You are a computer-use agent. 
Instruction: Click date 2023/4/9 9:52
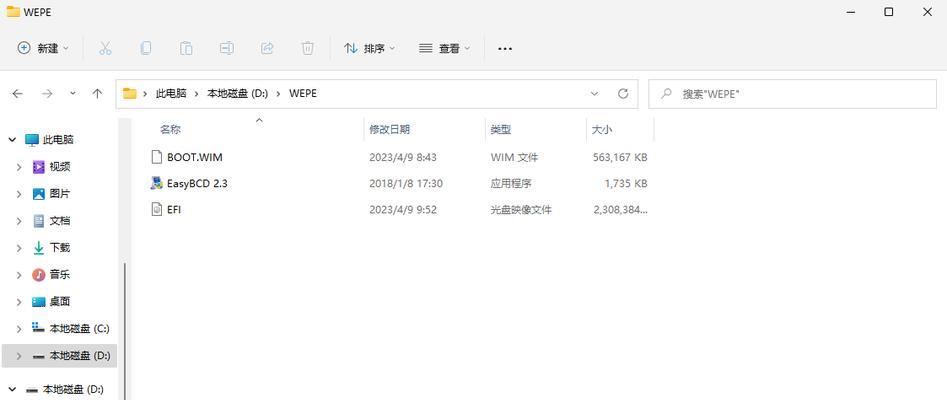pos(403,210)
